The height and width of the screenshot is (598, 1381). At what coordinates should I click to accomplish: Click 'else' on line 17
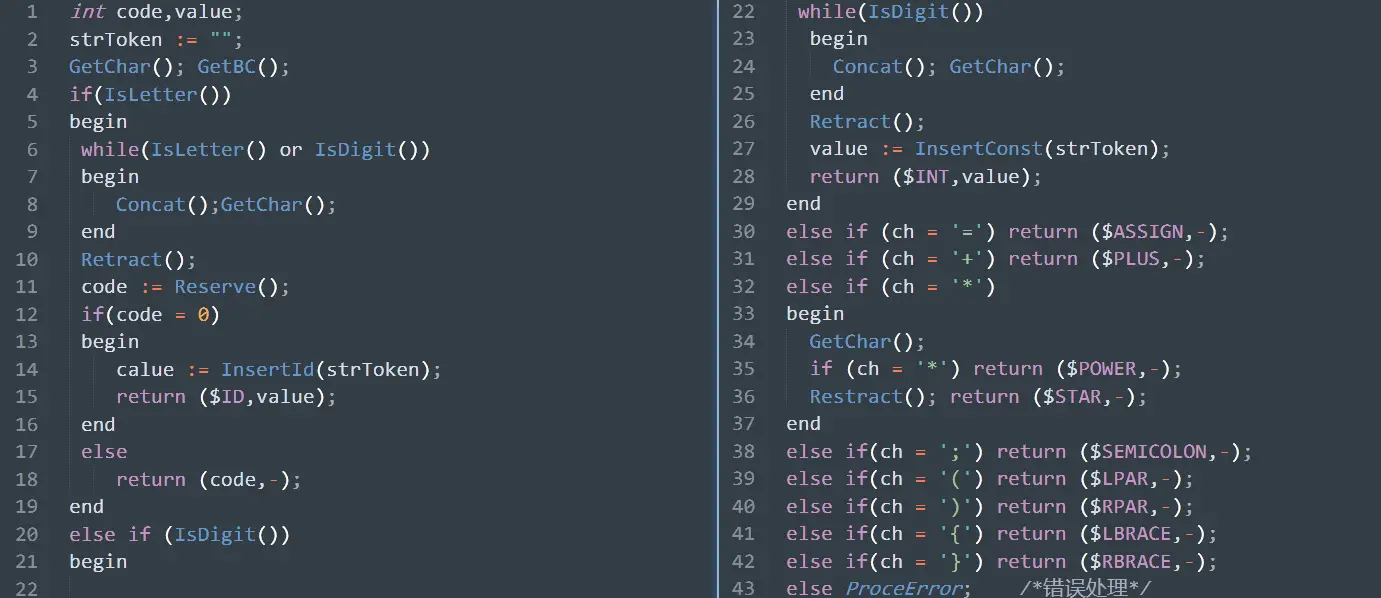pos(104,452)
